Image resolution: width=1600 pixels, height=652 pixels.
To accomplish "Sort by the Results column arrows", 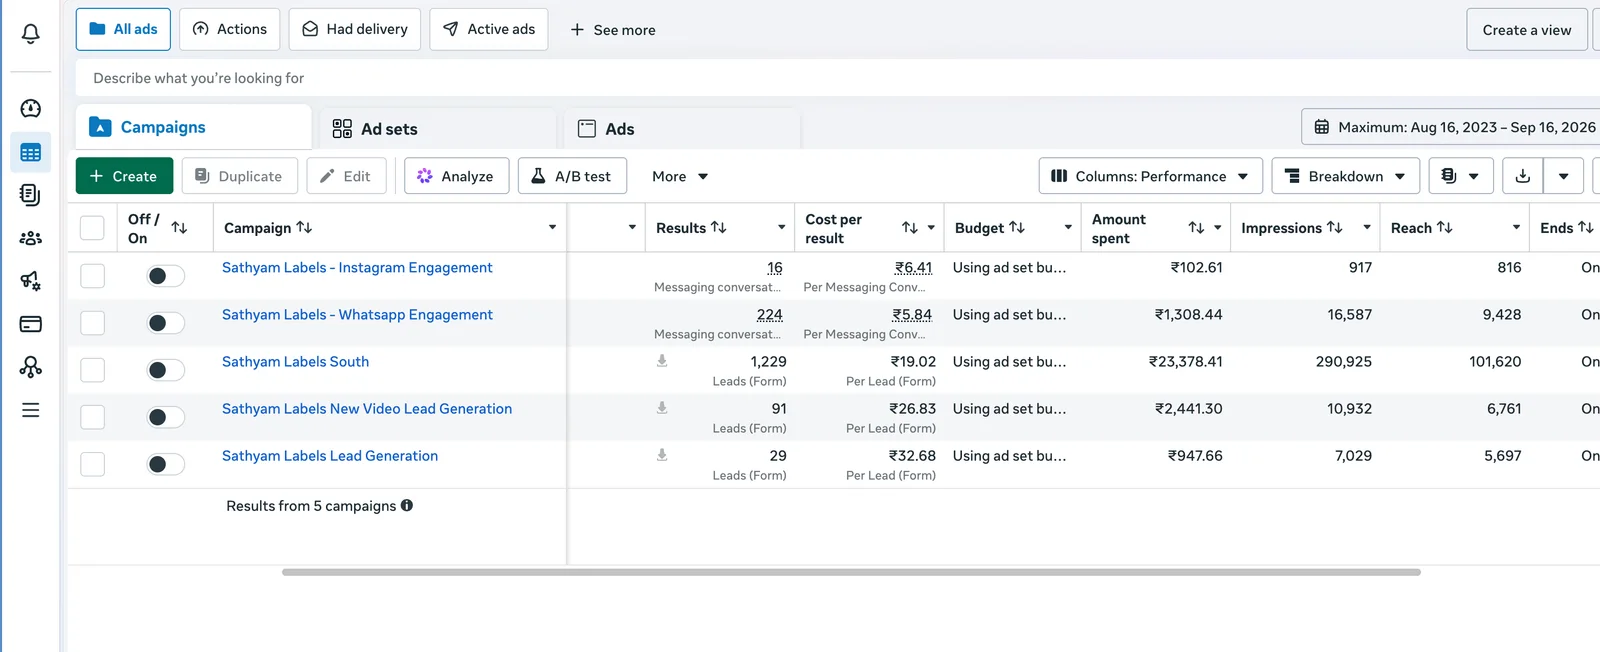I will [718, 228].
